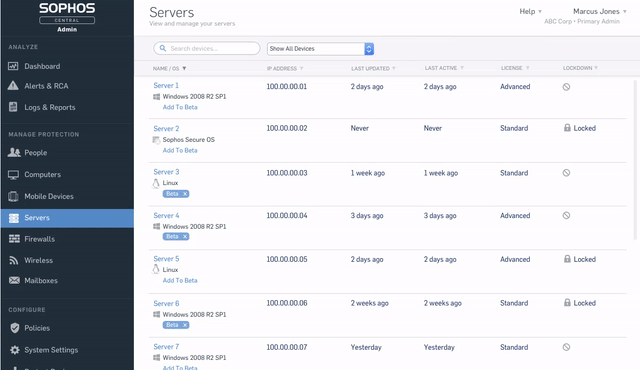Click the lock icon for Server 6
This screenshot has width=640, height=370.
(567, 302)
